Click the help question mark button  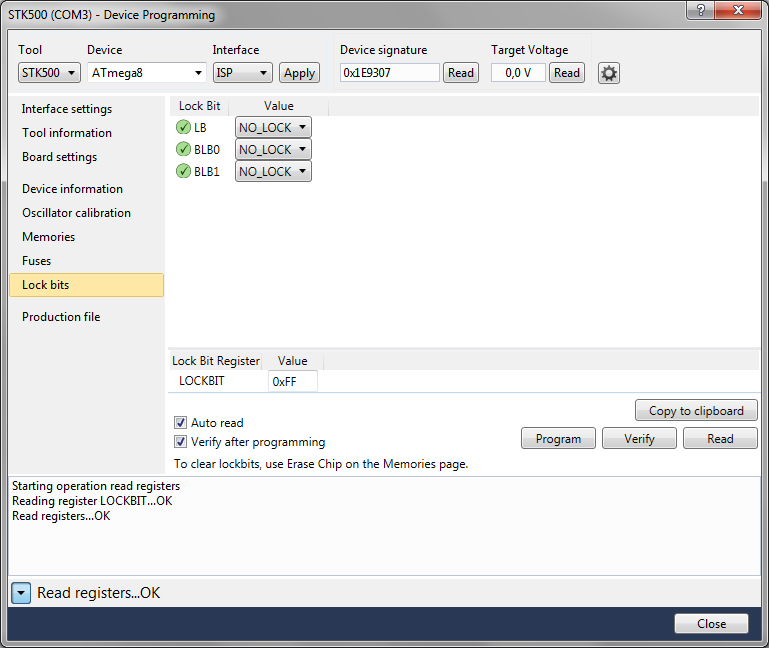[x=700, y=10]
